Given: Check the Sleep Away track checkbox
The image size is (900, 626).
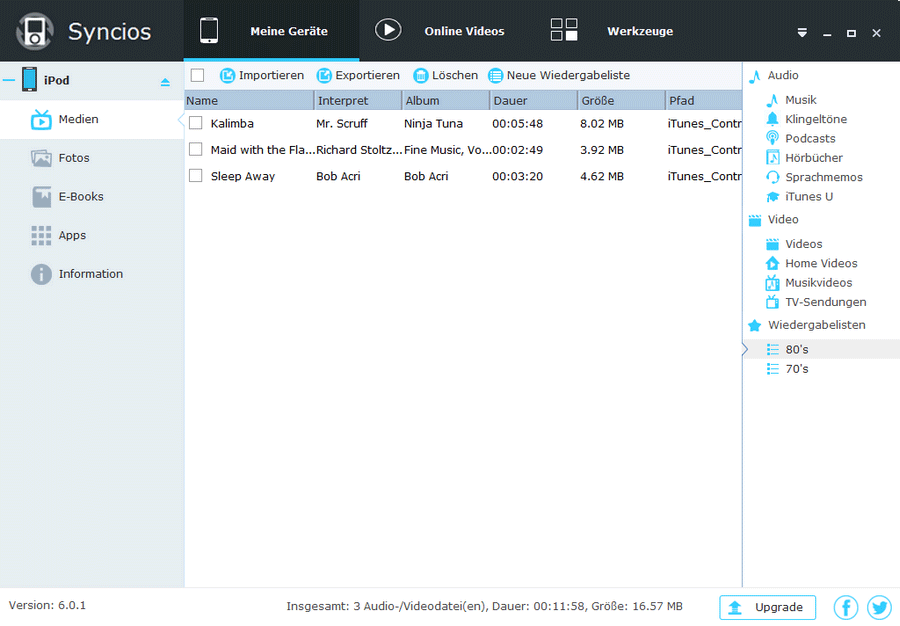Looking at the screenshot, I should [x=196, y=176].
